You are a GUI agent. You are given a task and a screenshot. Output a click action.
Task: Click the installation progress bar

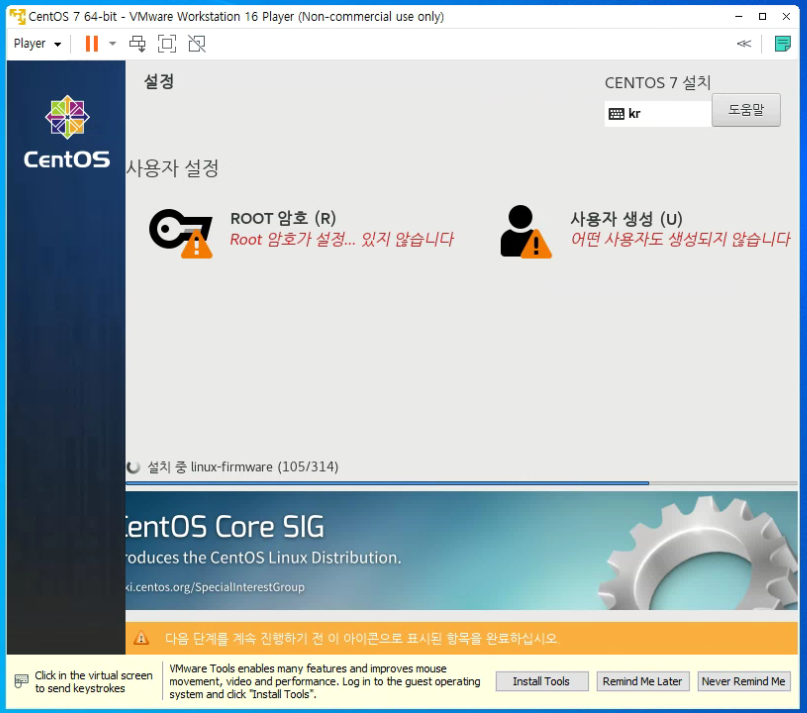tap(462, 483)
